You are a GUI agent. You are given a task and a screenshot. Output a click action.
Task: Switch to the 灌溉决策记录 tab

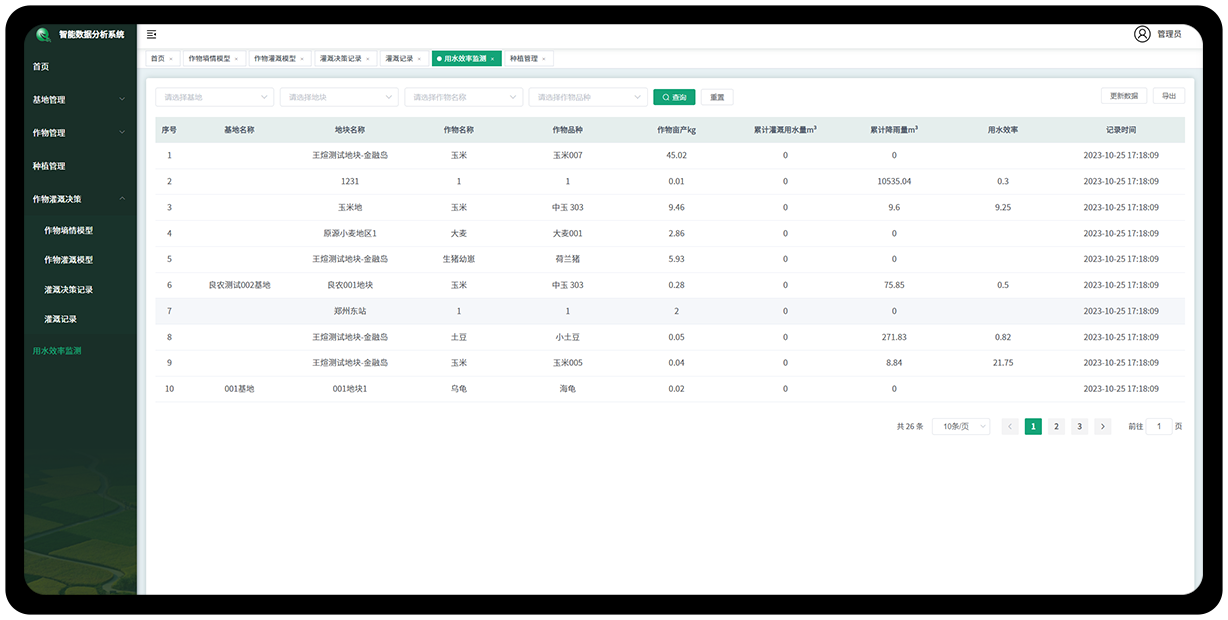pyautogui.click(x=340, y=58)
